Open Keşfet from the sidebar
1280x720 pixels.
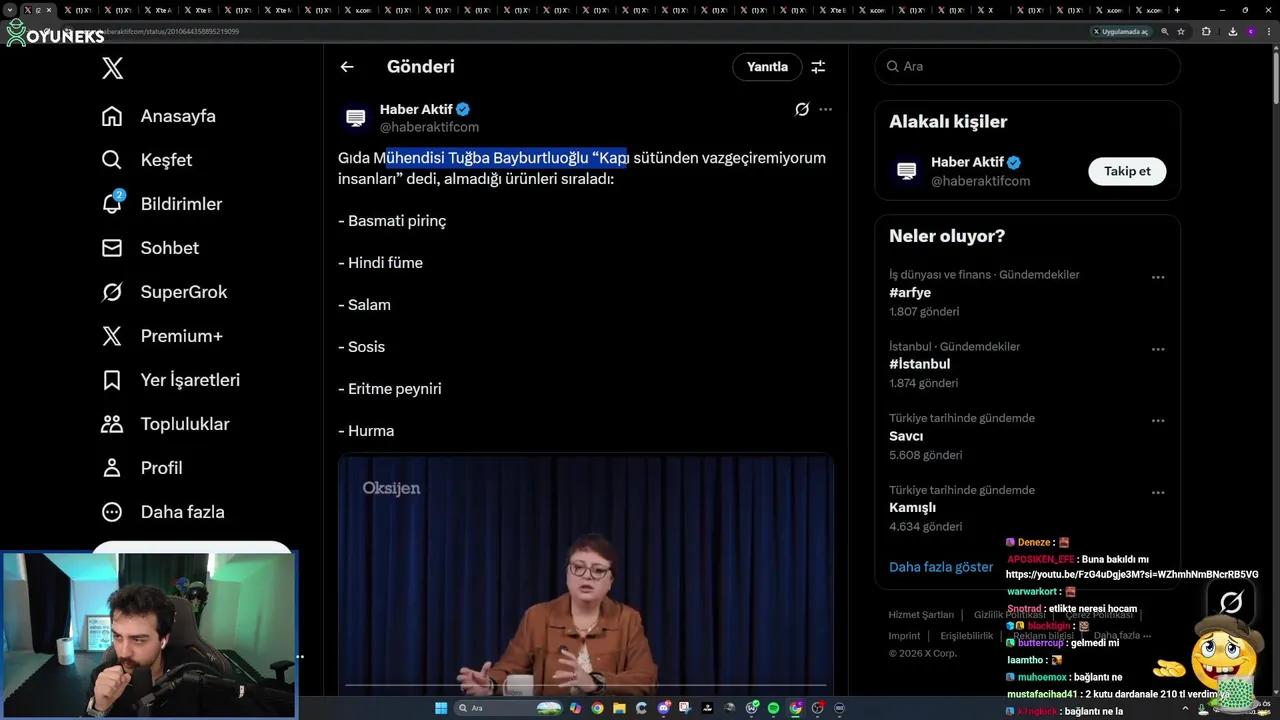pos(146,160)
